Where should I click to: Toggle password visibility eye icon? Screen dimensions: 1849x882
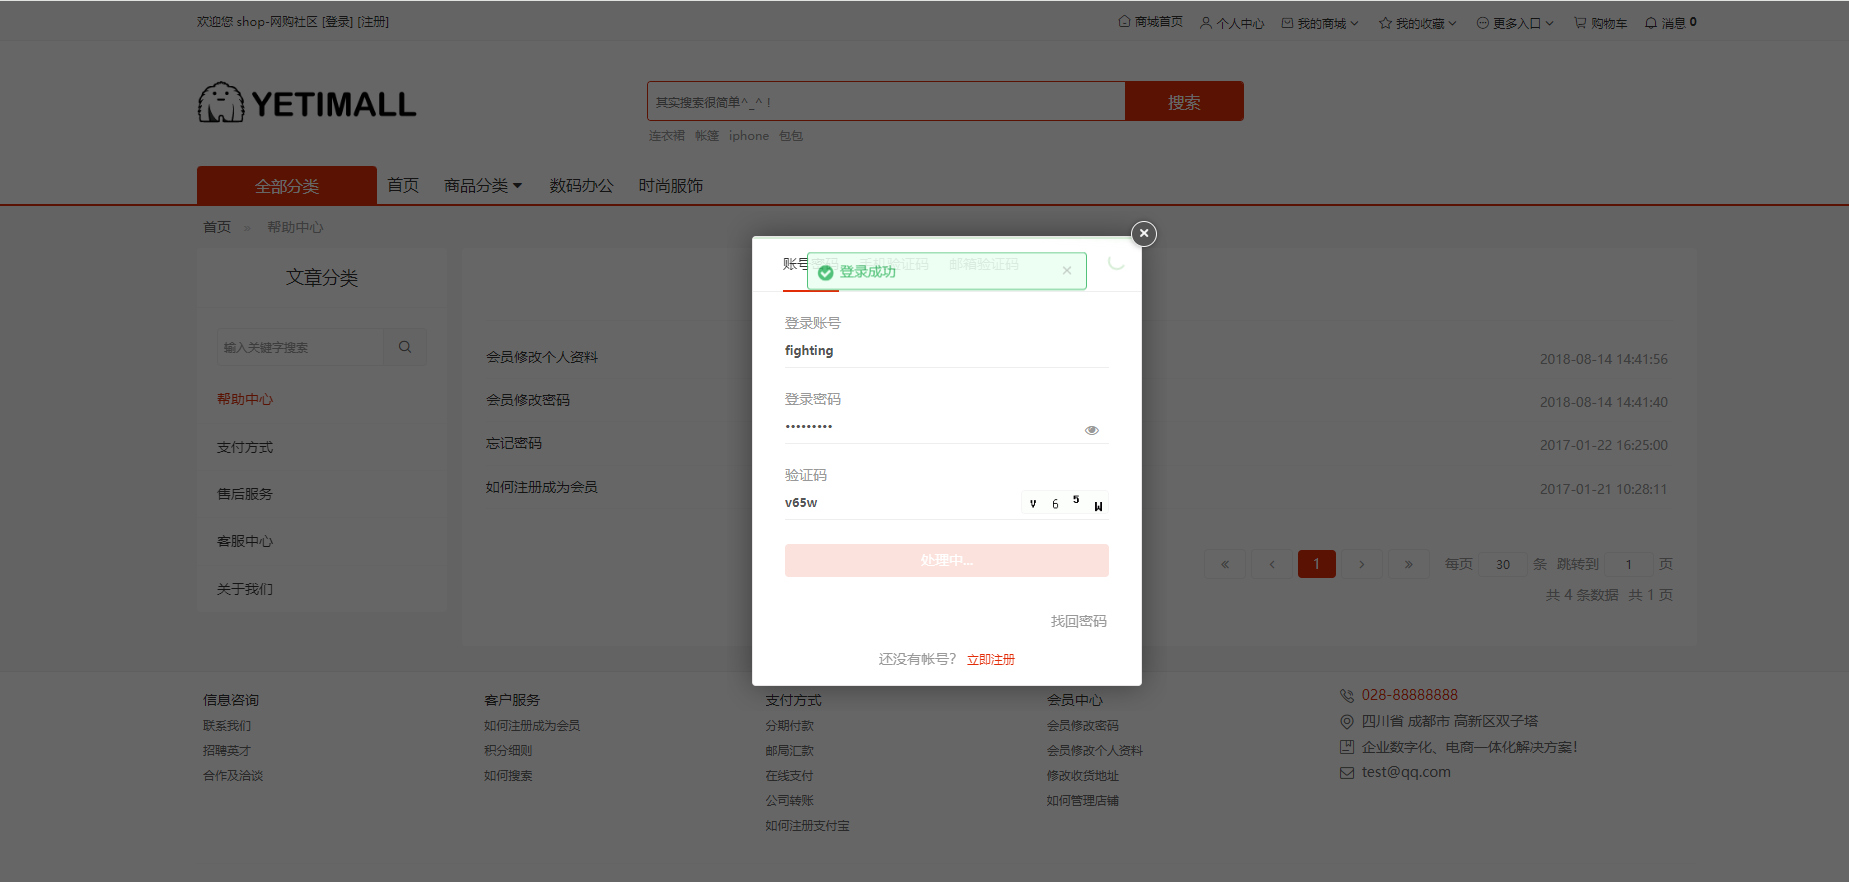tap(1092, 430)
